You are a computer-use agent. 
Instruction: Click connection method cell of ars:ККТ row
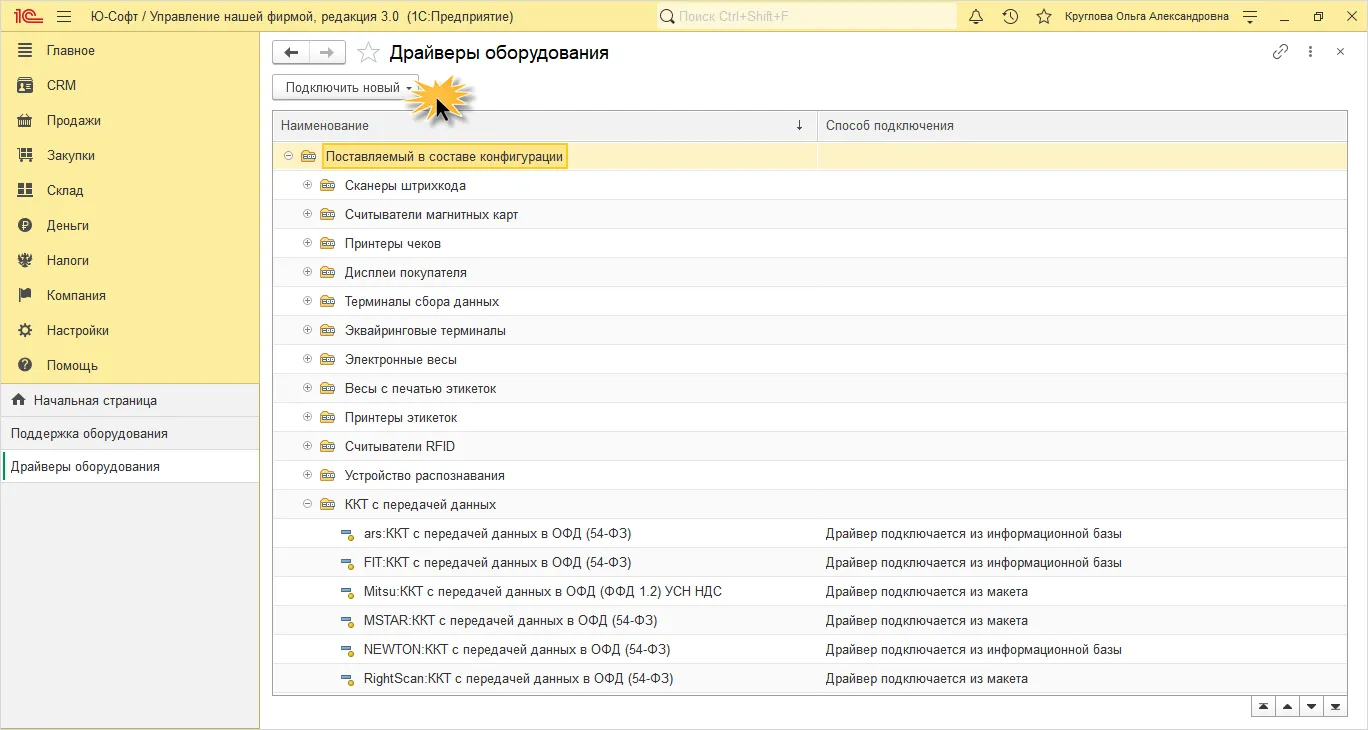tap(1083, 533)
